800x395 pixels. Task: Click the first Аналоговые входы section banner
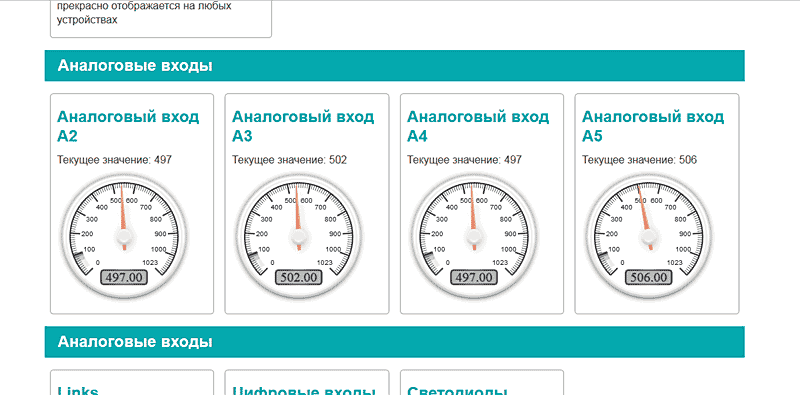tap(394, 66)
